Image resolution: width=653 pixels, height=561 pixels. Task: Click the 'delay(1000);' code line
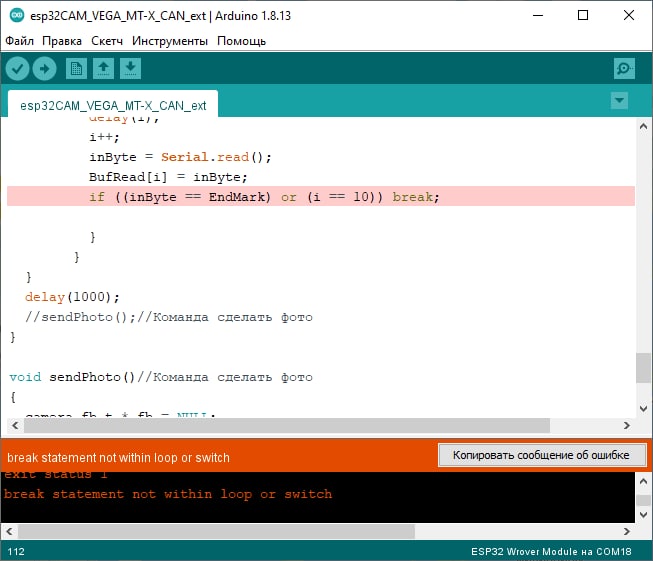tap(72, 297)
